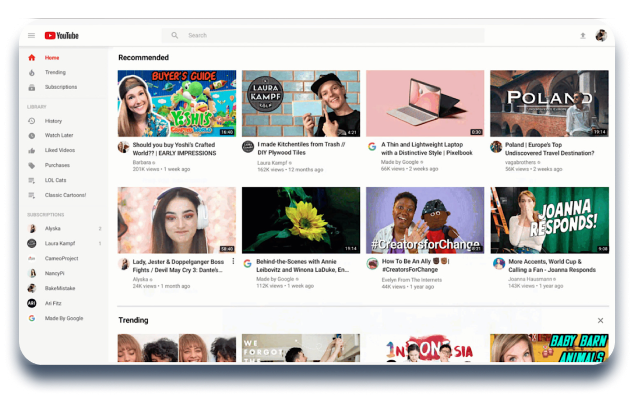This screenshot has width=634, height=395.
Task: Click channel avatar beside Poland video
Action: pyautogui.click(x=496, y=147)
